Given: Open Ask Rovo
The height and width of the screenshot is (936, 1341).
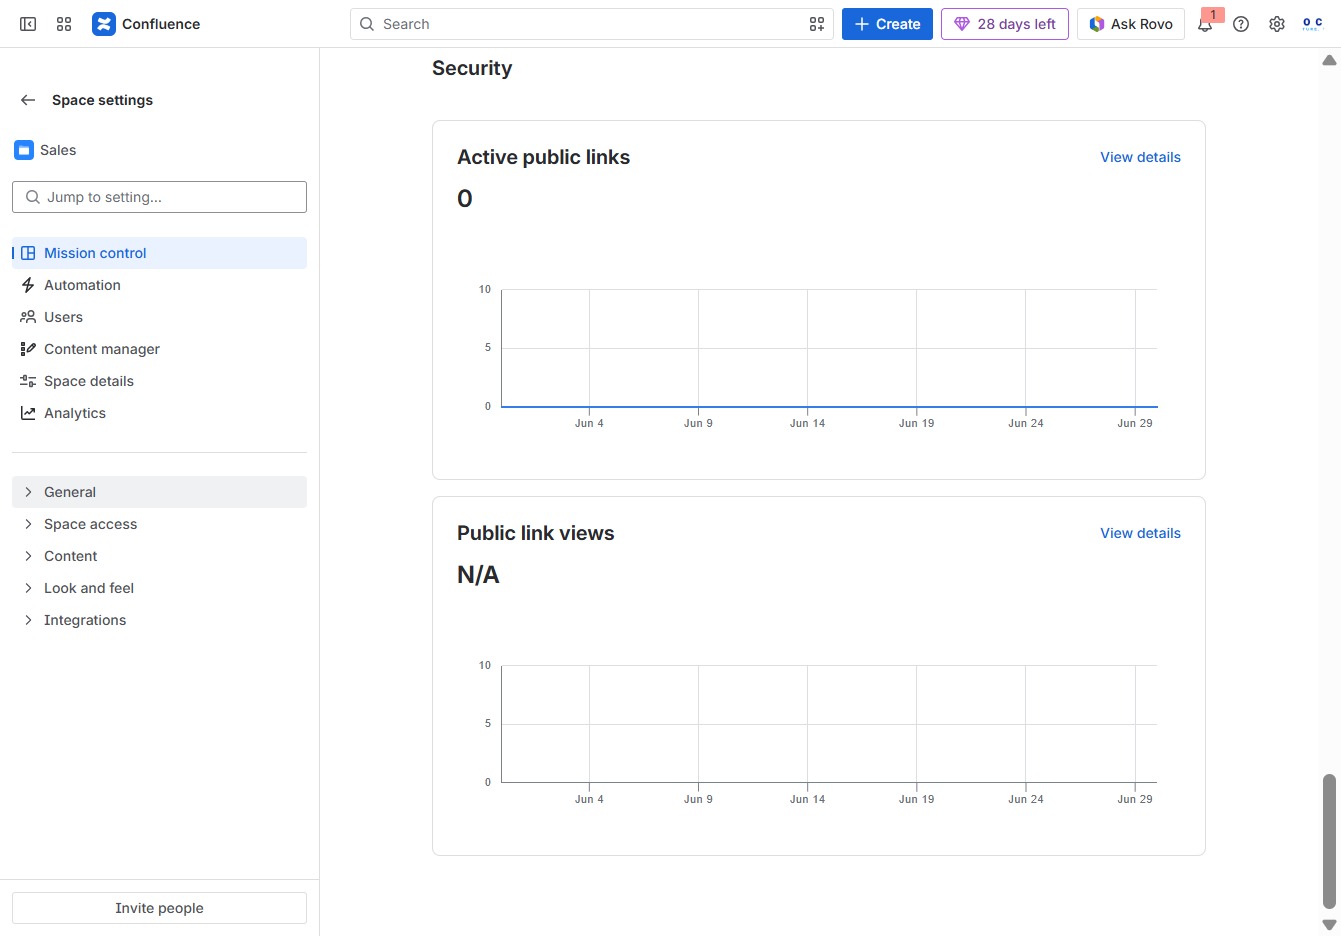Looking at the screenshot, I should pyautogui.click(x=1131, y=24).
